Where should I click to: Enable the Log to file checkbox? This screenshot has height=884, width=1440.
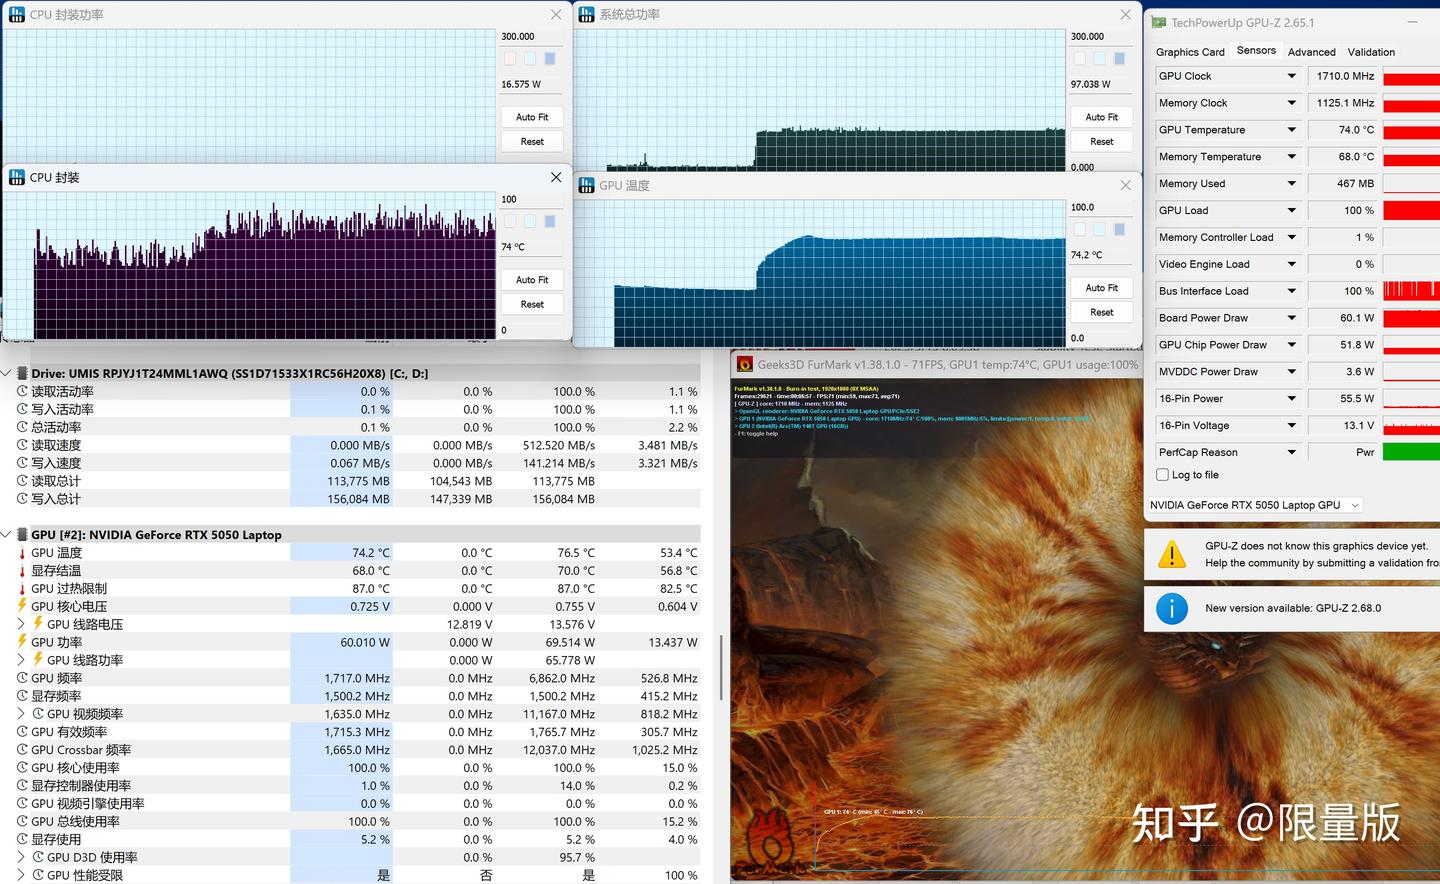[1162, 475]
